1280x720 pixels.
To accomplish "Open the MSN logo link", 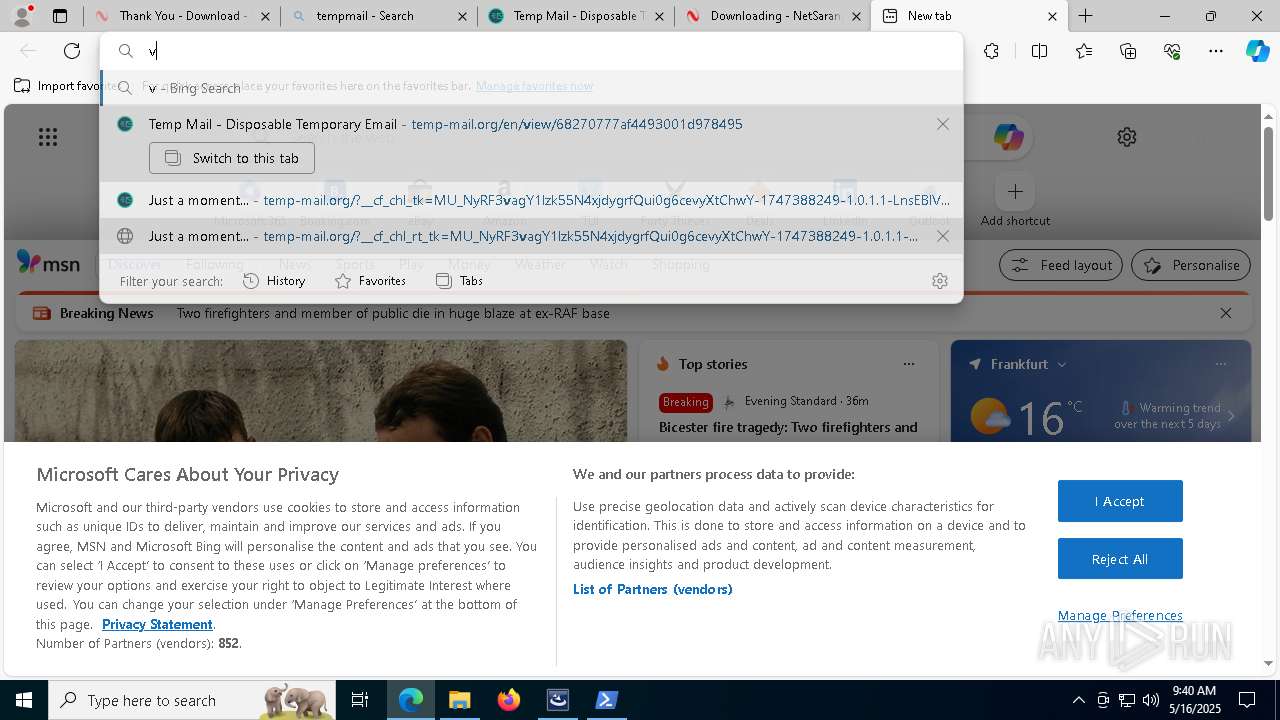I will [x=49, y=262].
